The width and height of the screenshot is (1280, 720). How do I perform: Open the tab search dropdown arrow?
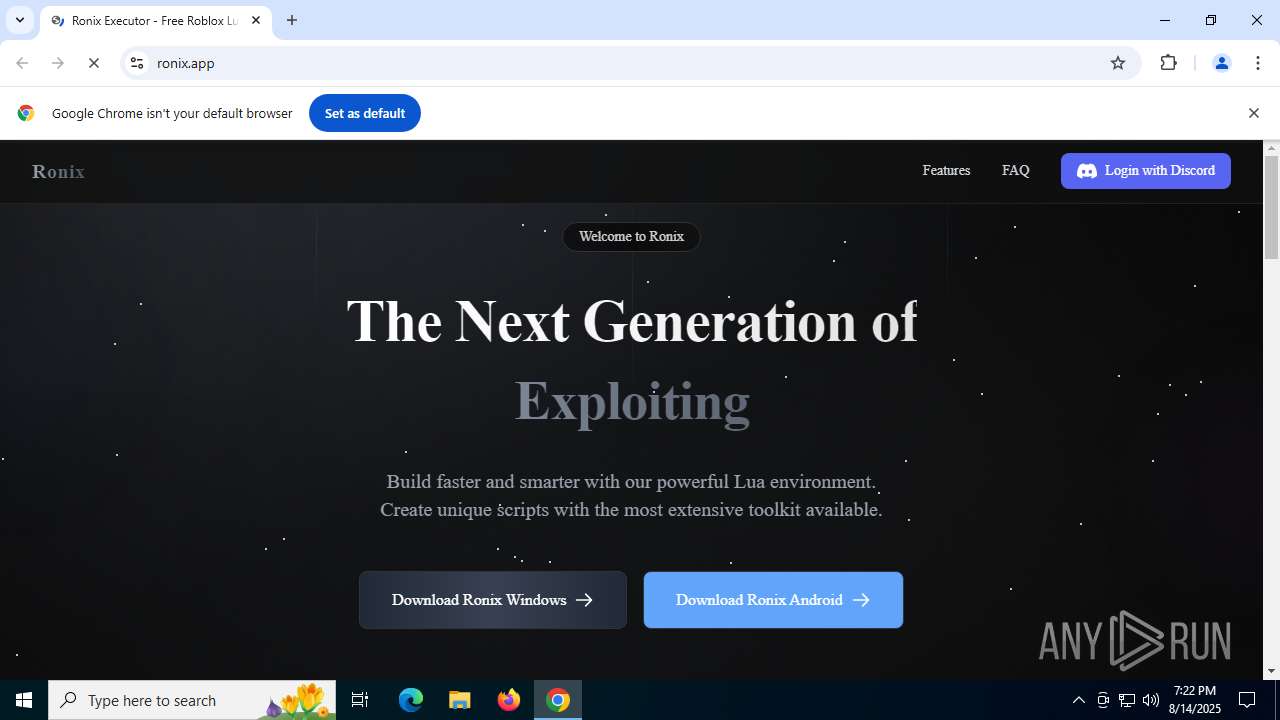click(19, 20)
